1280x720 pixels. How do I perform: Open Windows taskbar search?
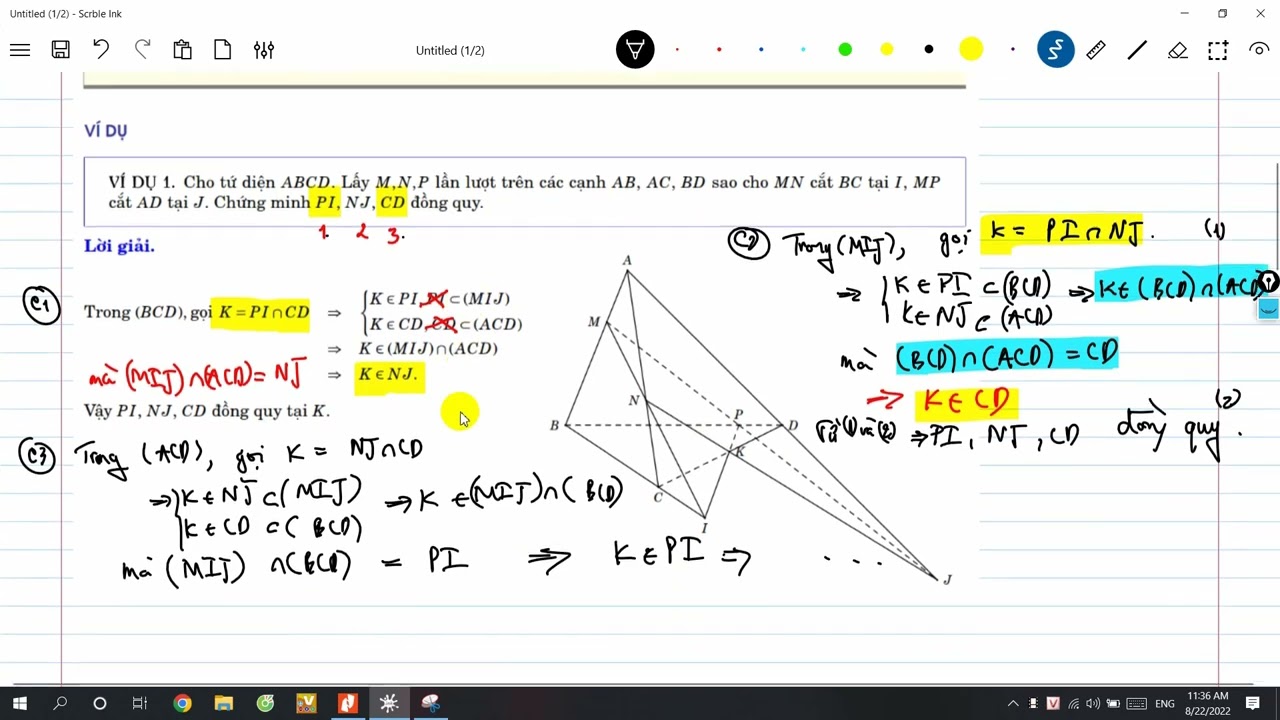pos(60,704)
